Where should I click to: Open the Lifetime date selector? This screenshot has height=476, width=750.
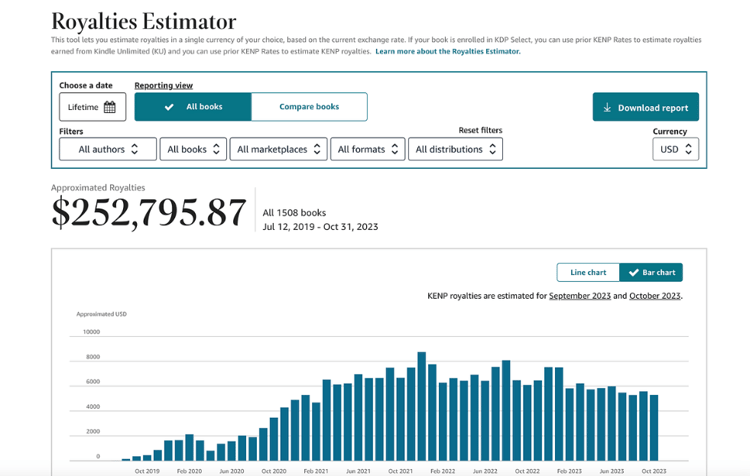(93, 107)
